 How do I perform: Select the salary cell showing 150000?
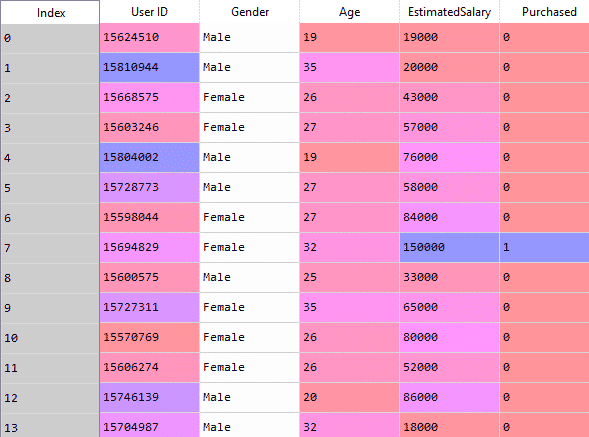pyautogui.click(x=449, y=248)
